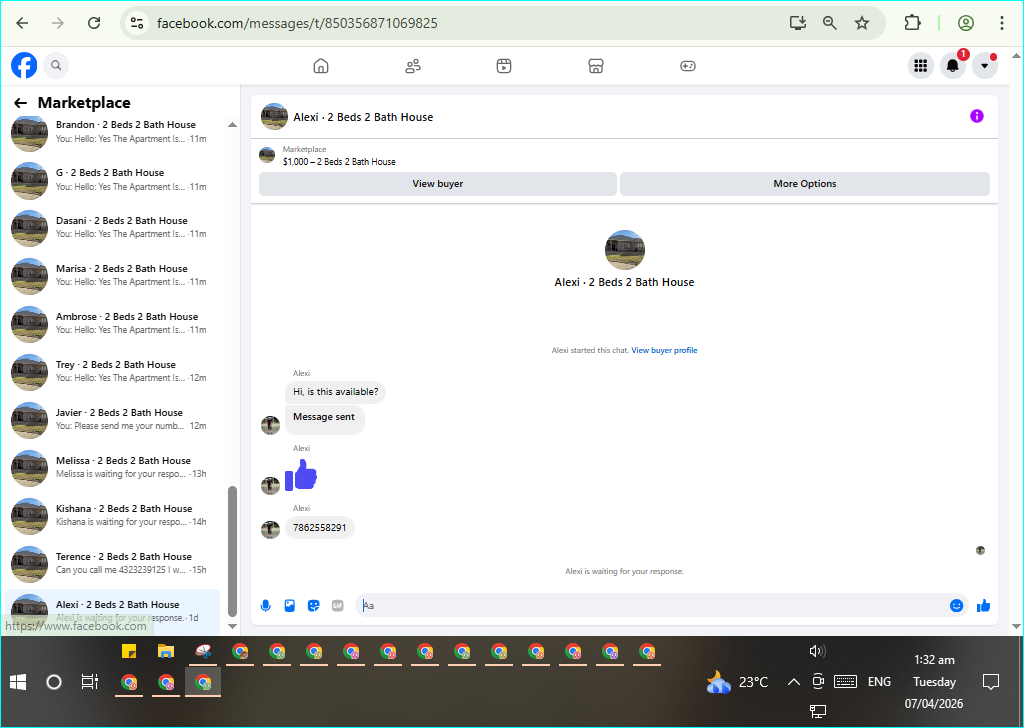Open Facebook search magnifier
This screenshot has width=1024, height=728.
(56, 65)
